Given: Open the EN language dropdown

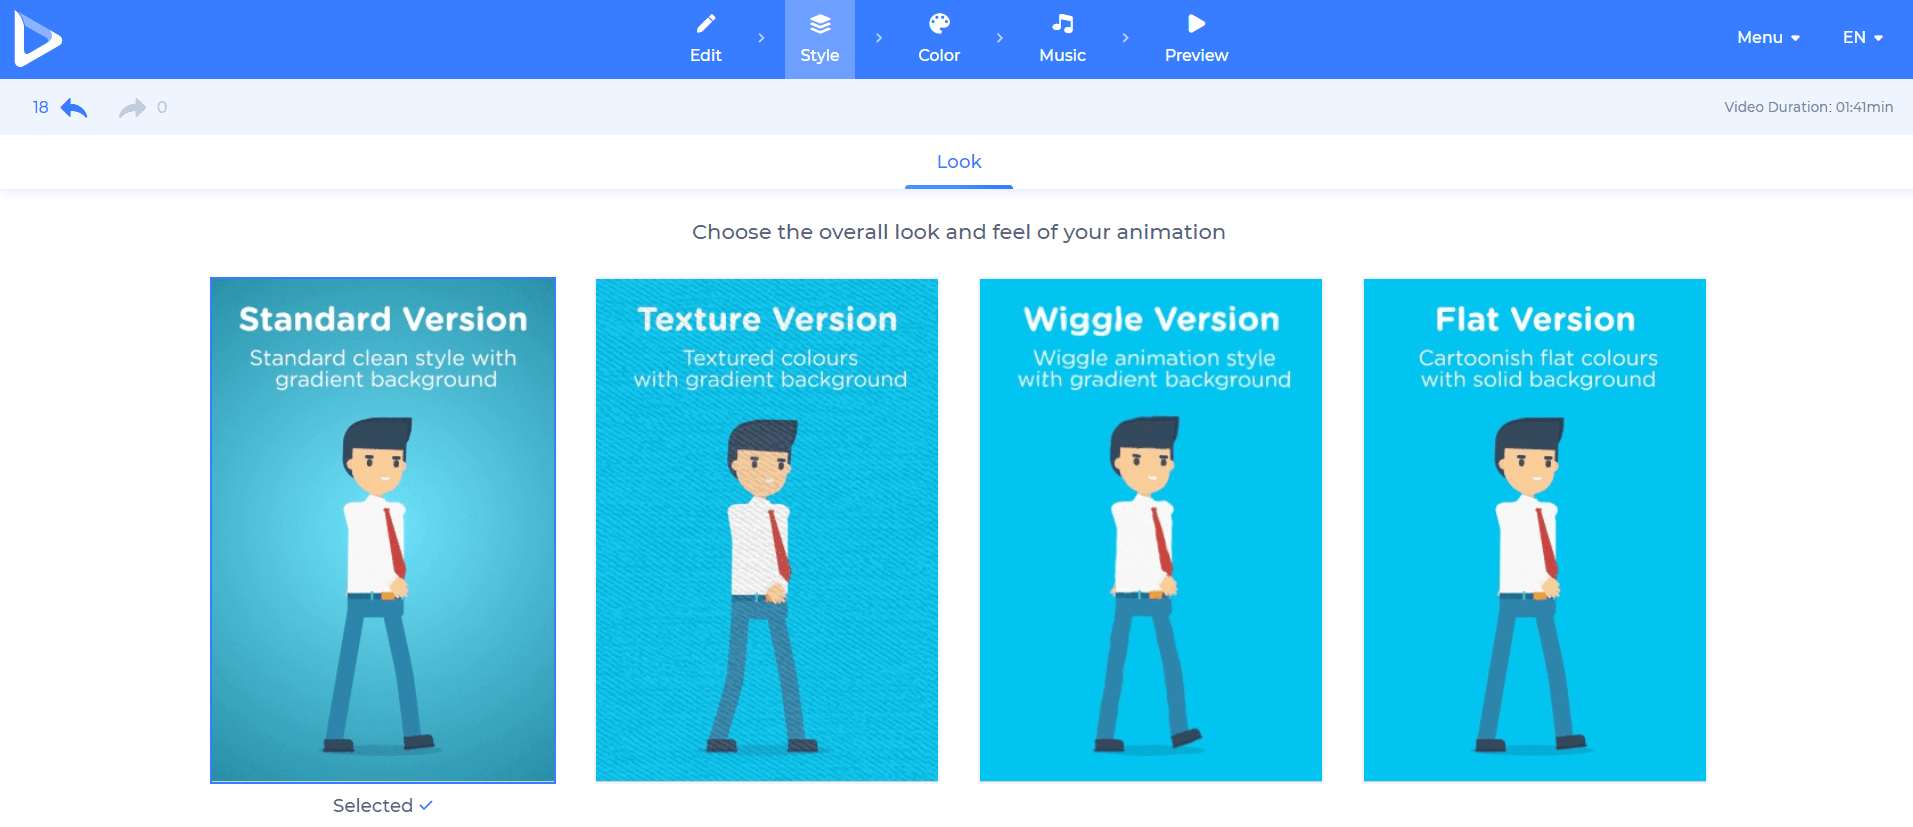Looking at the screenshot, I should 1862,38.
